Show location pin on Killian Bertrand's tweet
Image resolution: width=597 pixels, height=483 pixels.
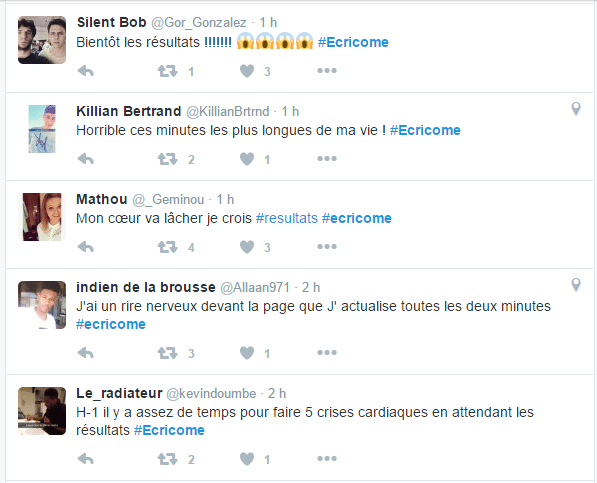click(576, 109)
